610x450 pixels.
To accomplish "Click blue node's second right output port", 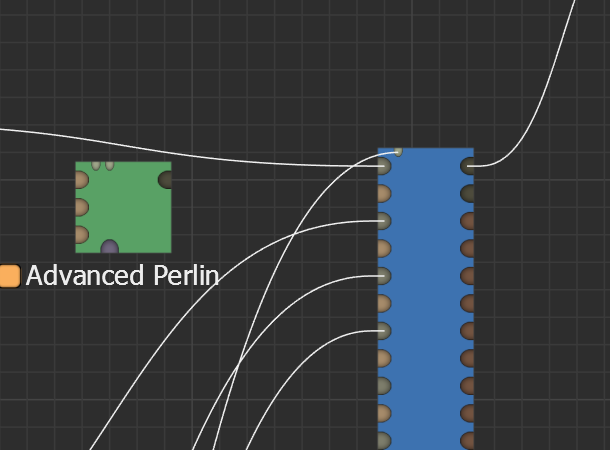I will [468, 193].
